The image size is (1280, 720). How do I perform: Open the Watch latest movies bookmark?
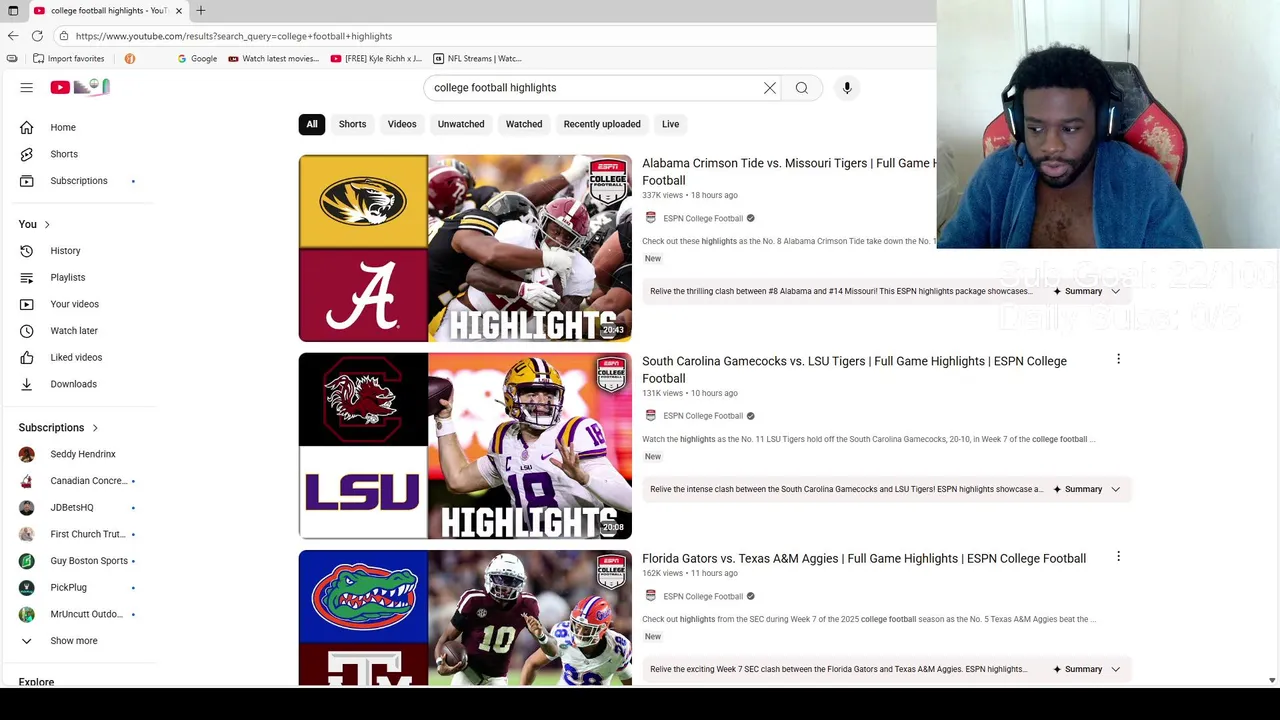273,59
